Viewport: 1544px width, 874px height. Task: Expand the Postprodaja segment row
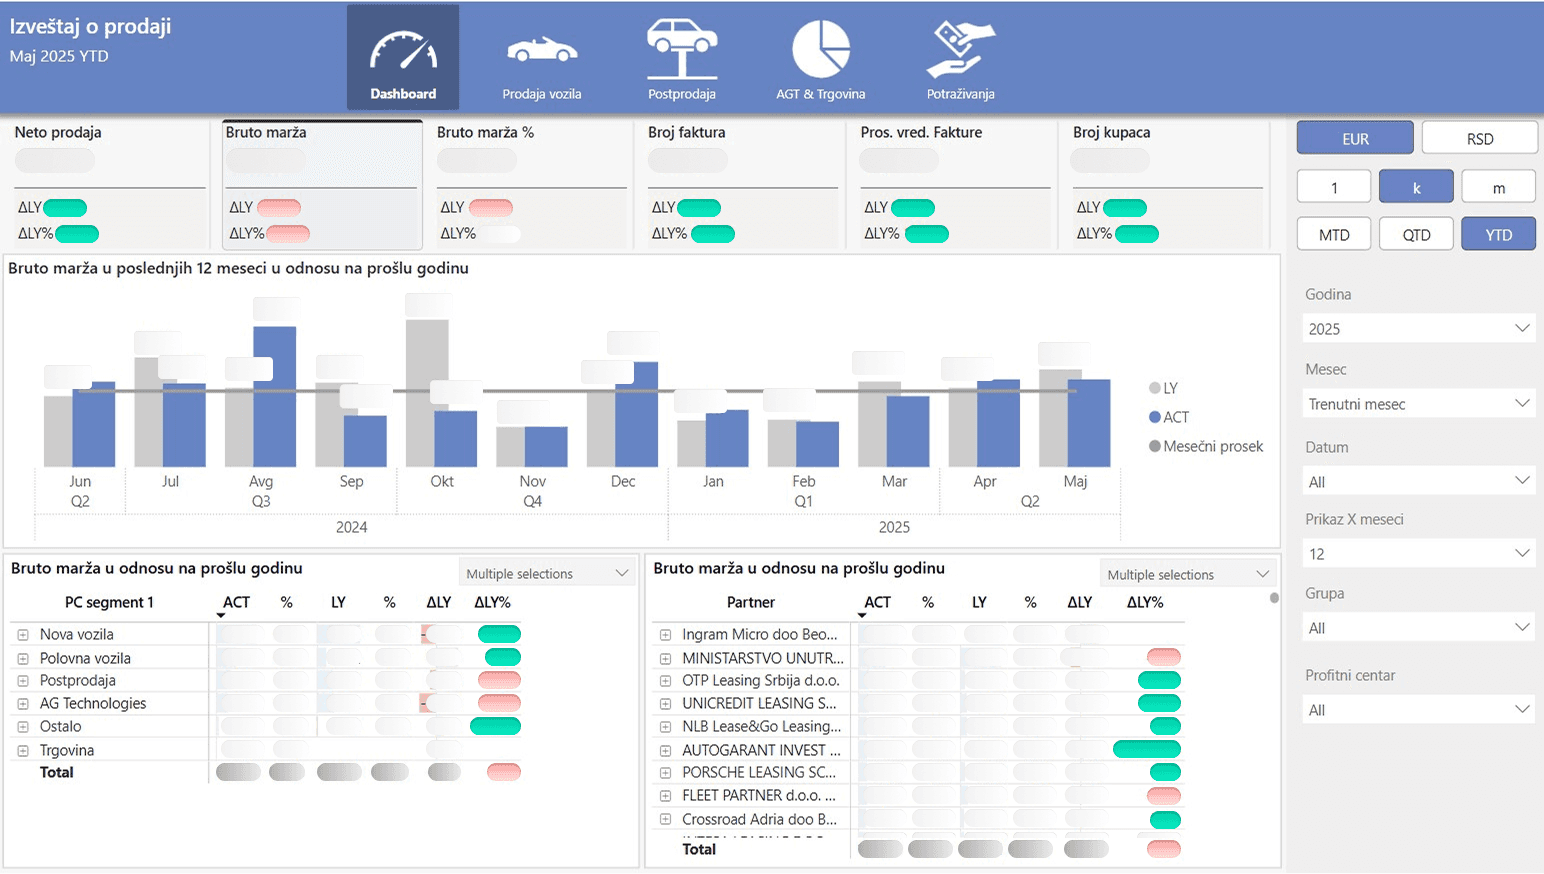(22, 680)
